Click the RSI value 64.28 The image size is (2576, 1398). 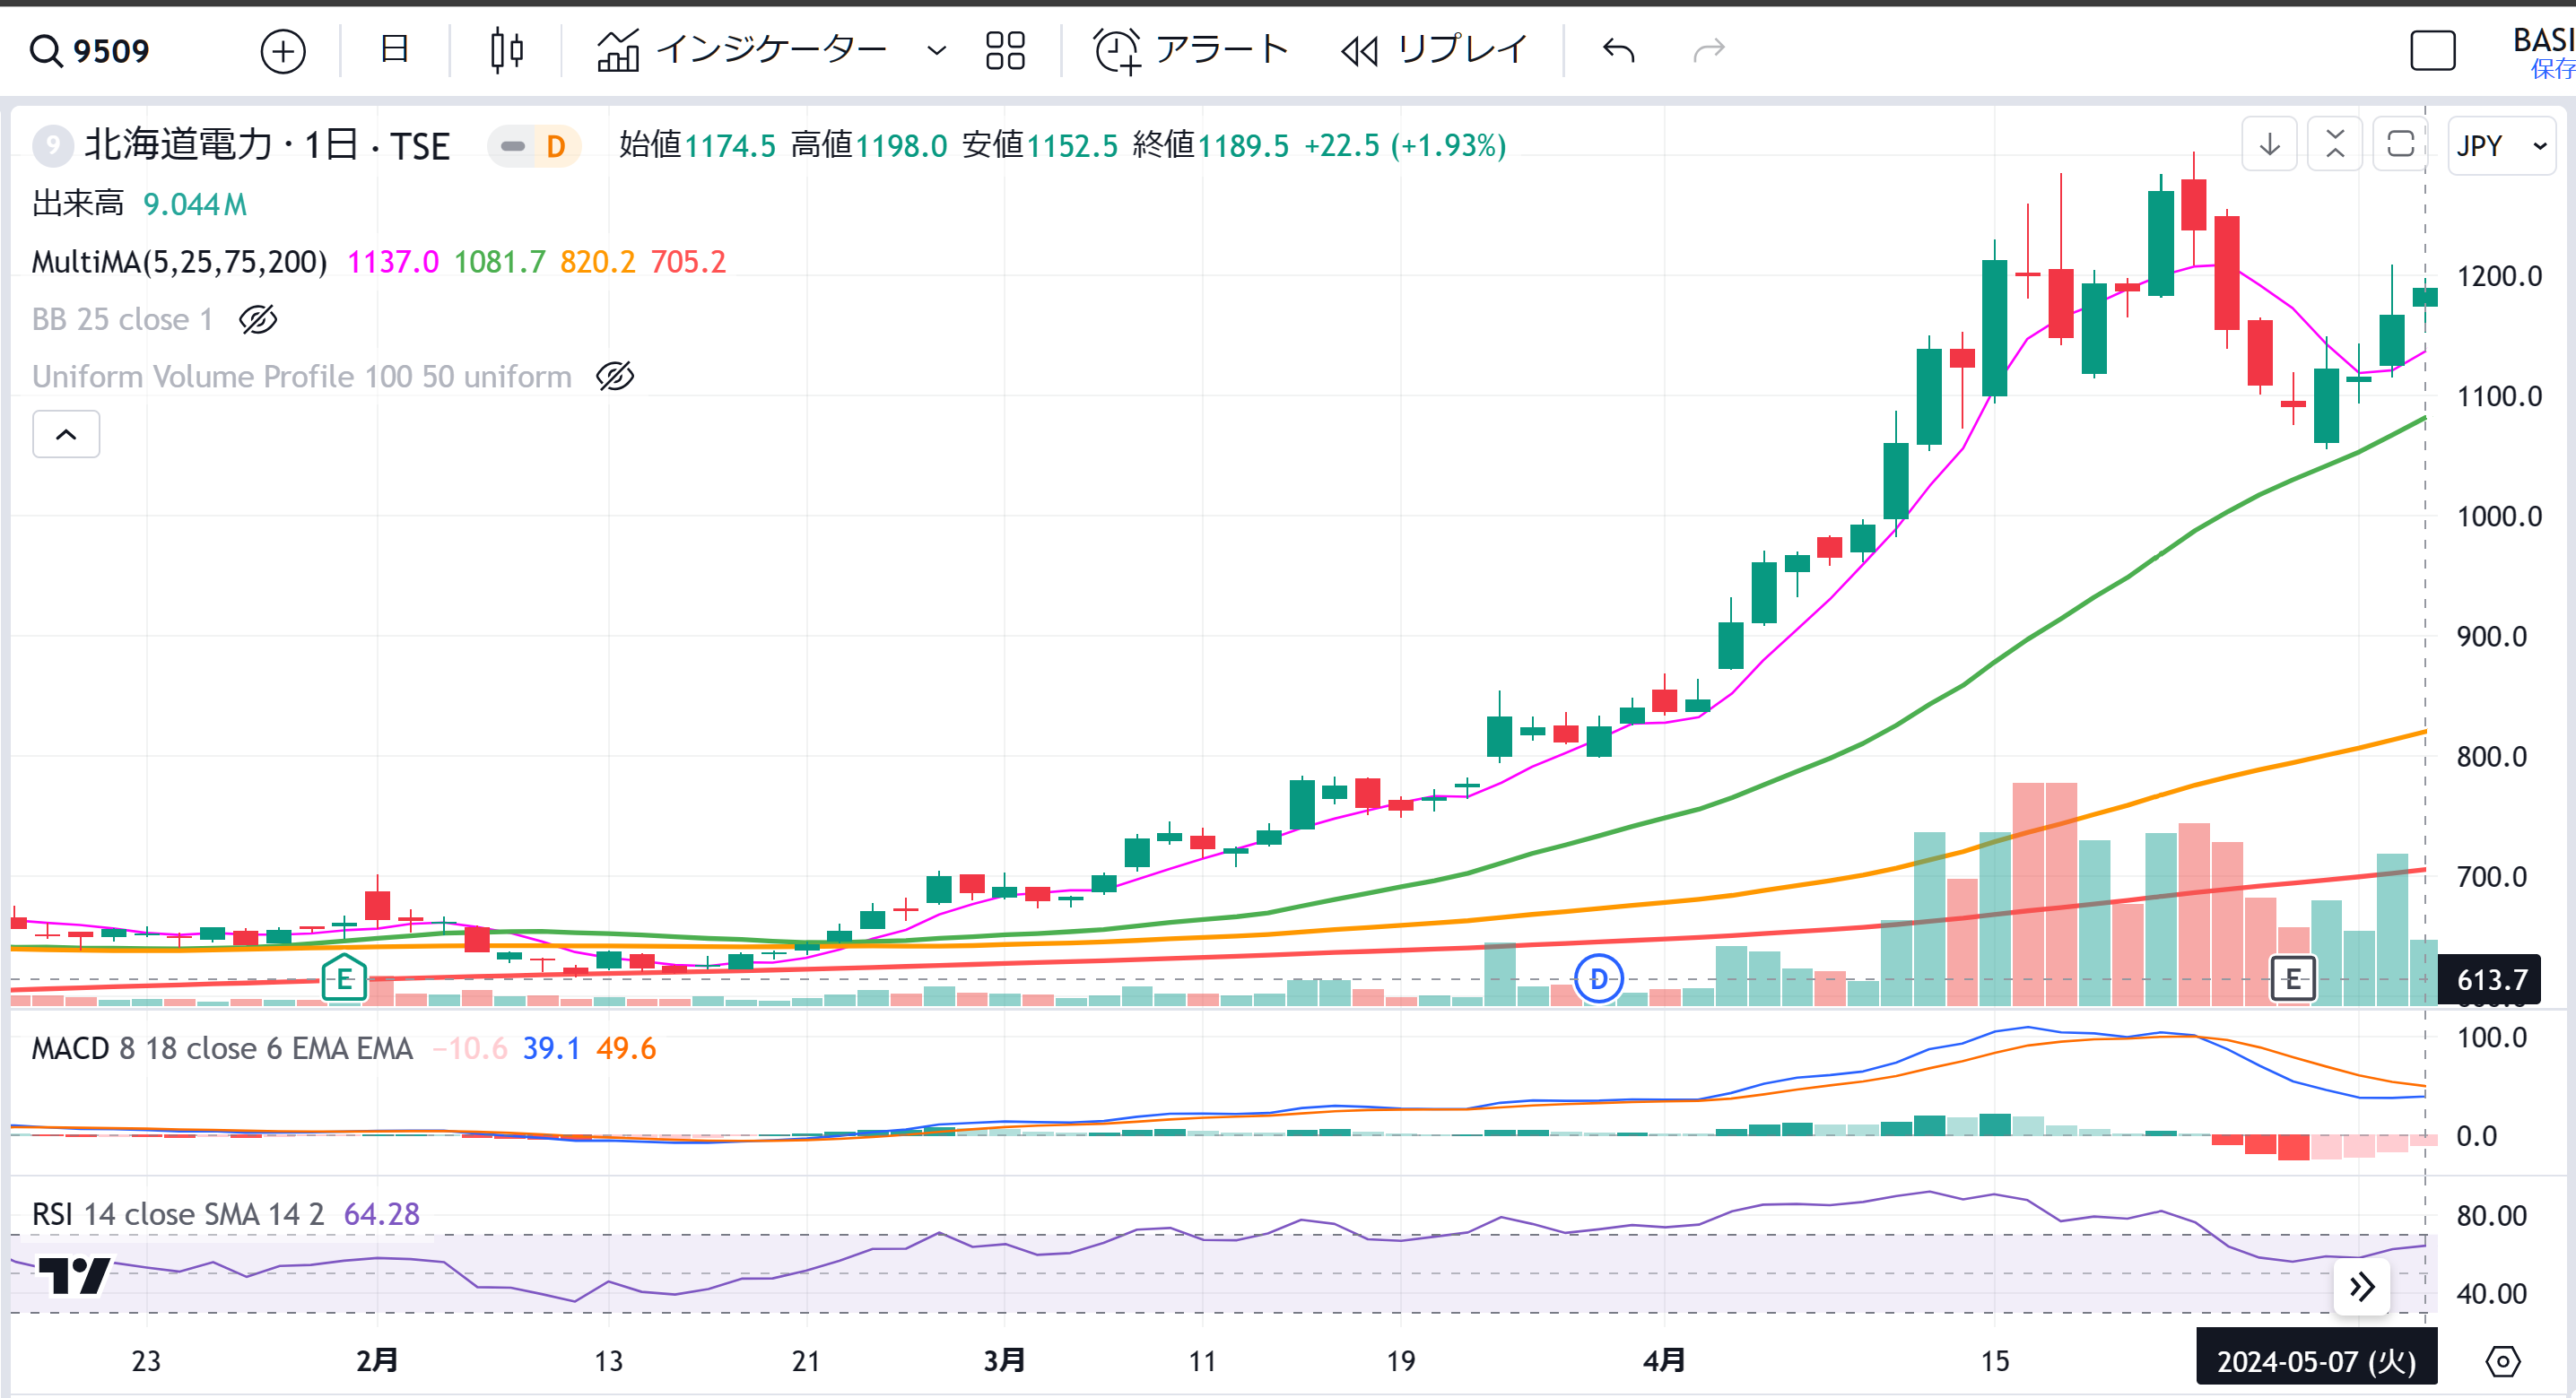(x=382, y=1214)
